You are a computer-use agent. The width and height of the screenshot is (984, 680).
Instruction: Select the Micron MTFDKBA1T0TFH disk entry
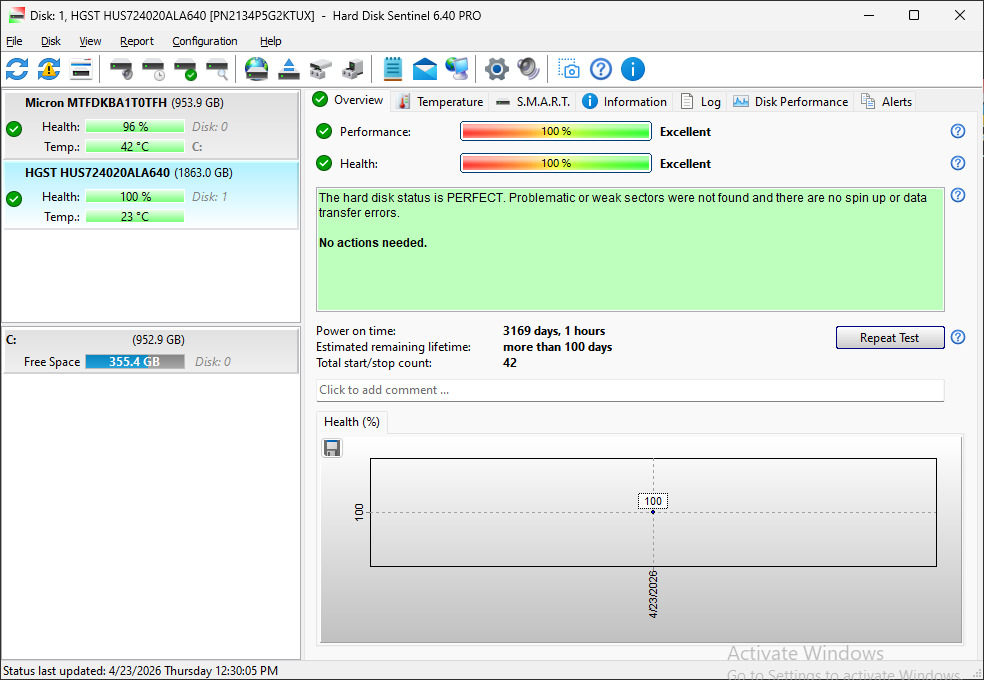(151, 125)
